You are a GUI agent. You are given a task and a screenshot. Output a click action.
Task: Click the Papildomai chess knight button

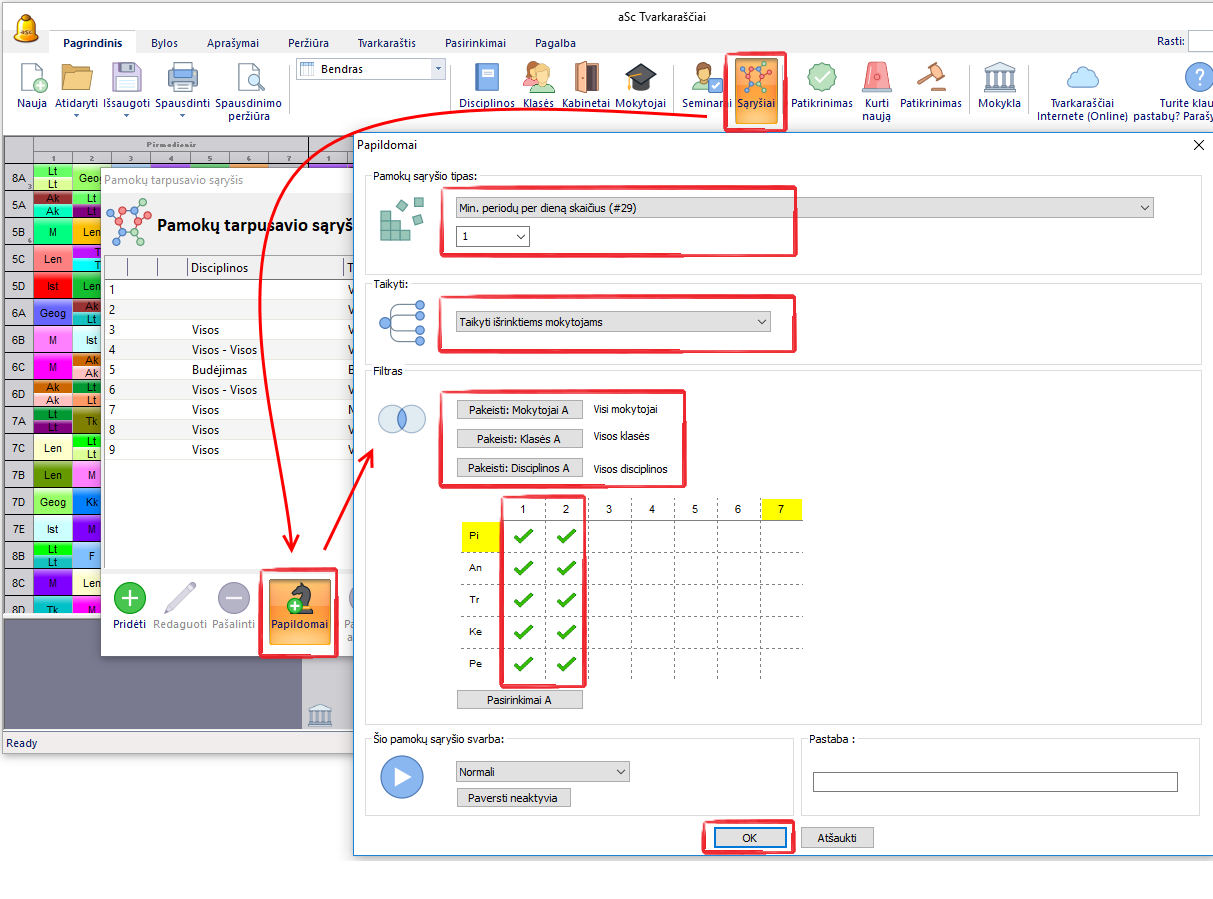[x=299, y=606]
